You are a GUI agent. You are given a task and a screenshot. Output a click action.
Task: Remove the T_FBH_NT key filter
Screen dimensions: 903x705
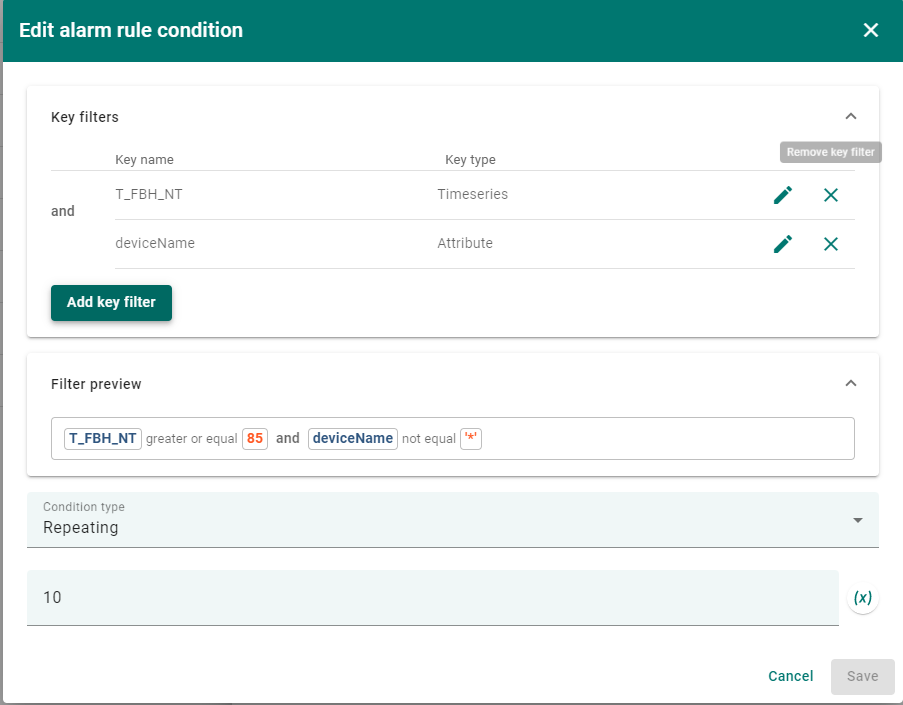coord(831,195)
